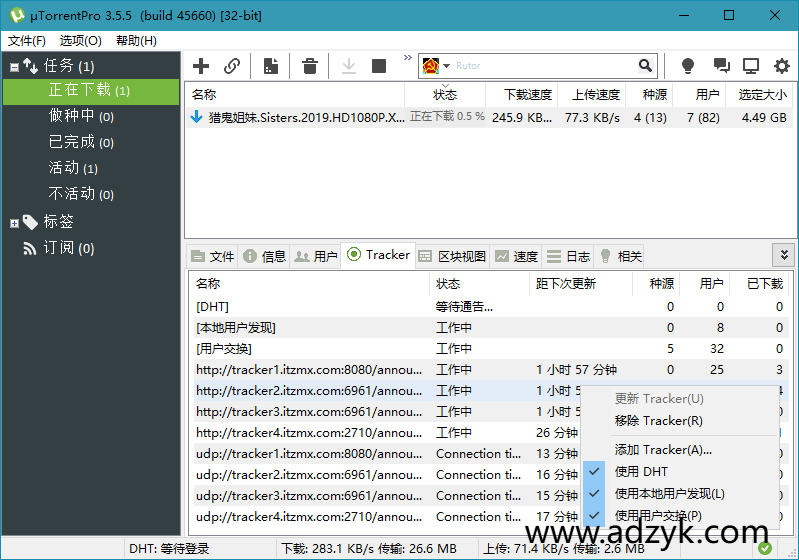
Task: Select the 猎鬼姐妹.Sisters.2019 torrent row
Action: 487,118
